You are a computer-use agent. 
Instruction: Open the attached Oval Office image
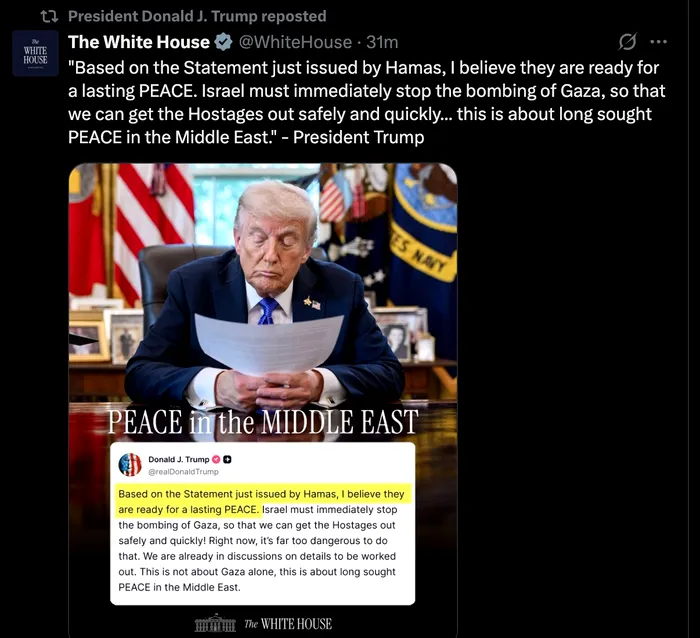tap(263, 400)
